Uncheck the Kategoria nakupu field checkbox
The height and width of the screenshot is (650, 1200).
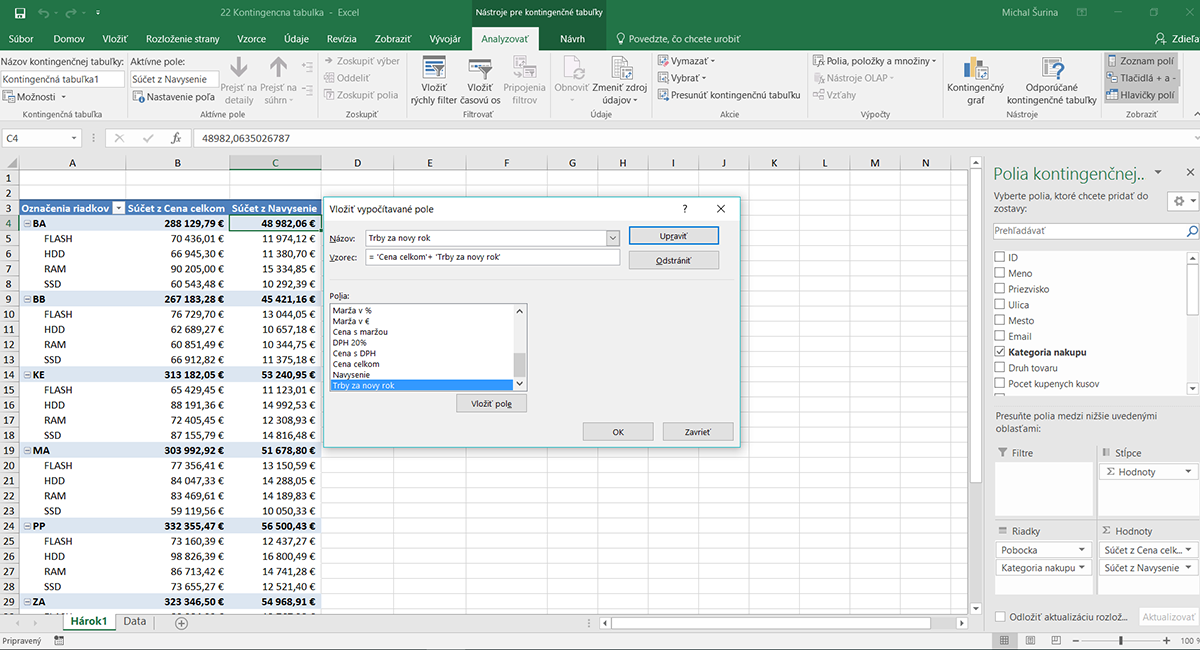click(1000, 352)
